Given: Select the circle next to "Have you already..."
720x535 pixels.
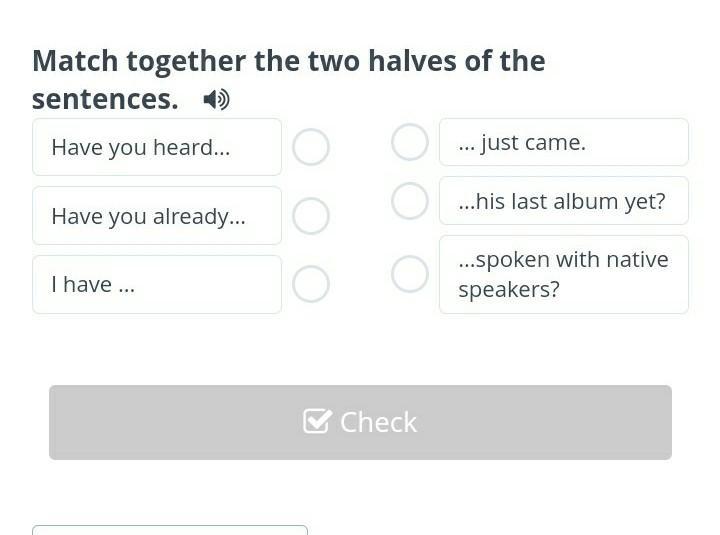Looking at the screenshot, I should pos(311,216).
